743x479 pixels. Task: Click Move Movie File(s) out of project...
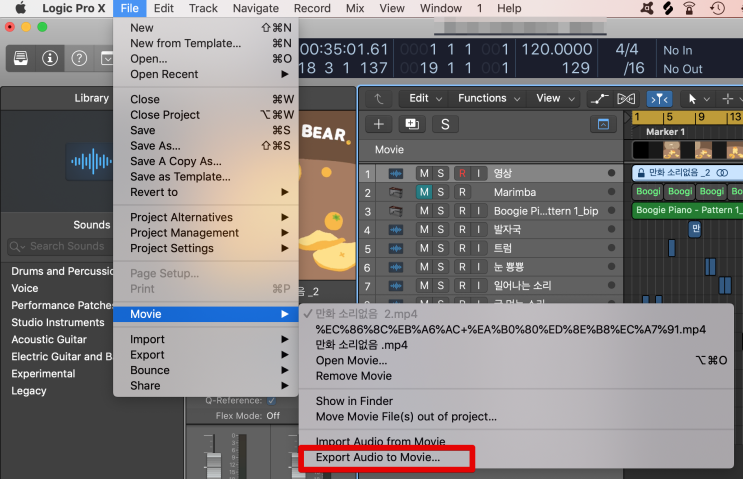(x=516, y=417)
